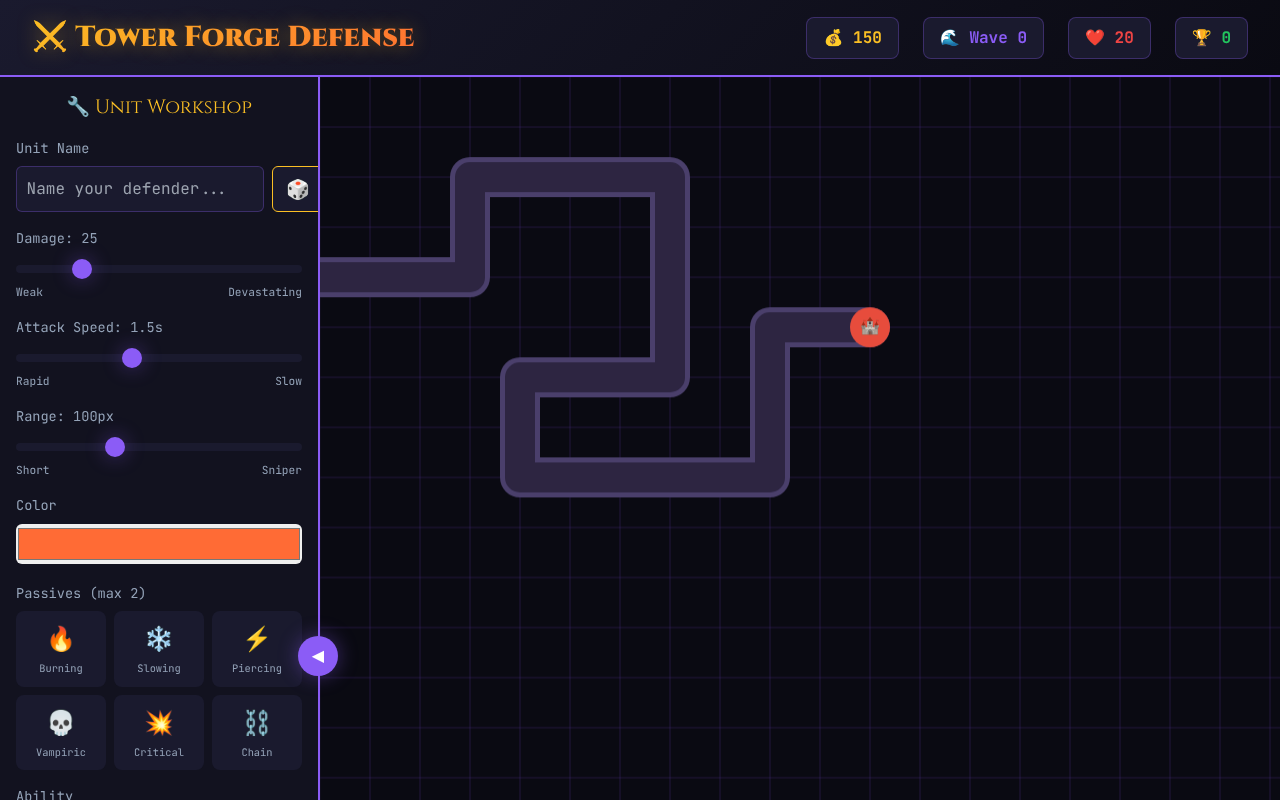This screenshot has width=1280, height=800.
Task: Enable the Vampiric passive
Action: [x=61, y=732]
